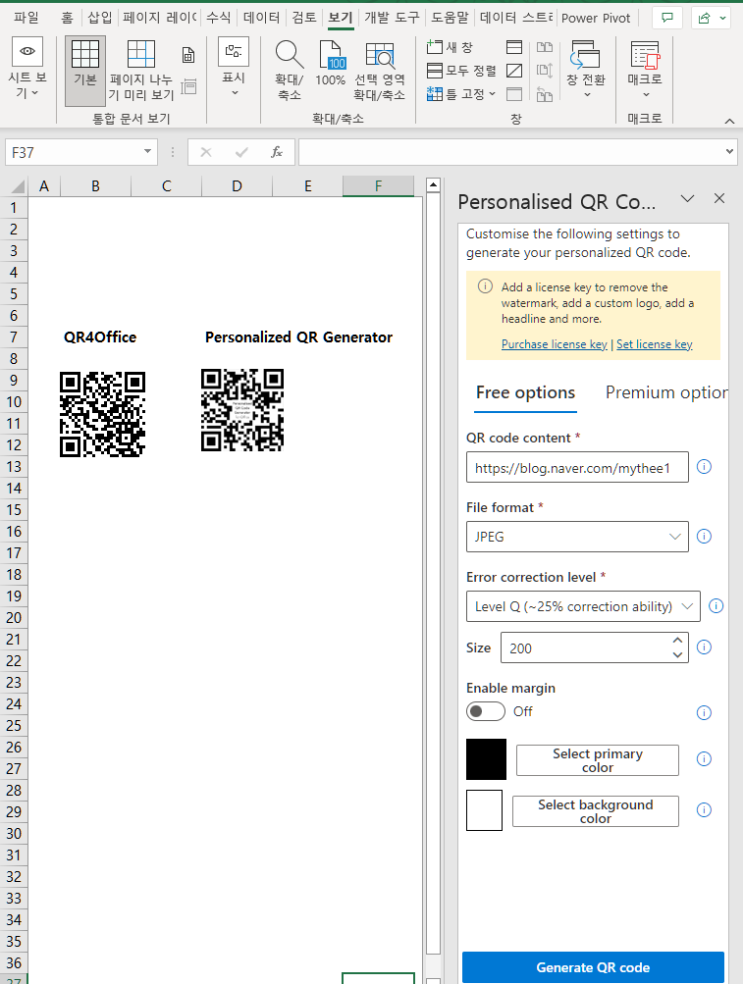
Task: Click the info icon beside Enable margin
Action: pyautogui.click(x=704, y=713)
